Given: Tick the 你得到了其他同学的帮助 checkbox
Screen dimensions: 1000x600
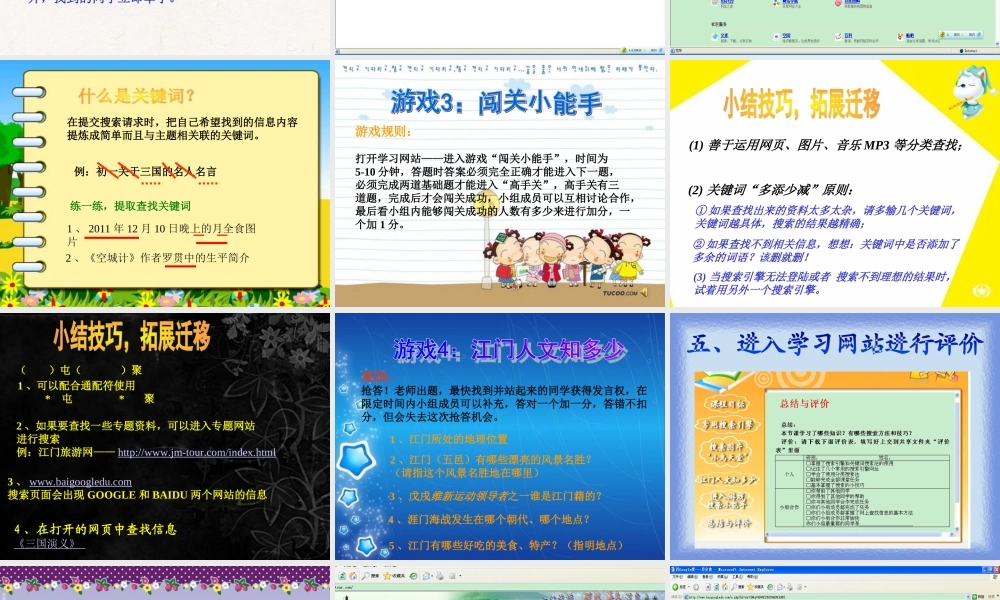Looking at the screenshot, I should tap(809, 495).
